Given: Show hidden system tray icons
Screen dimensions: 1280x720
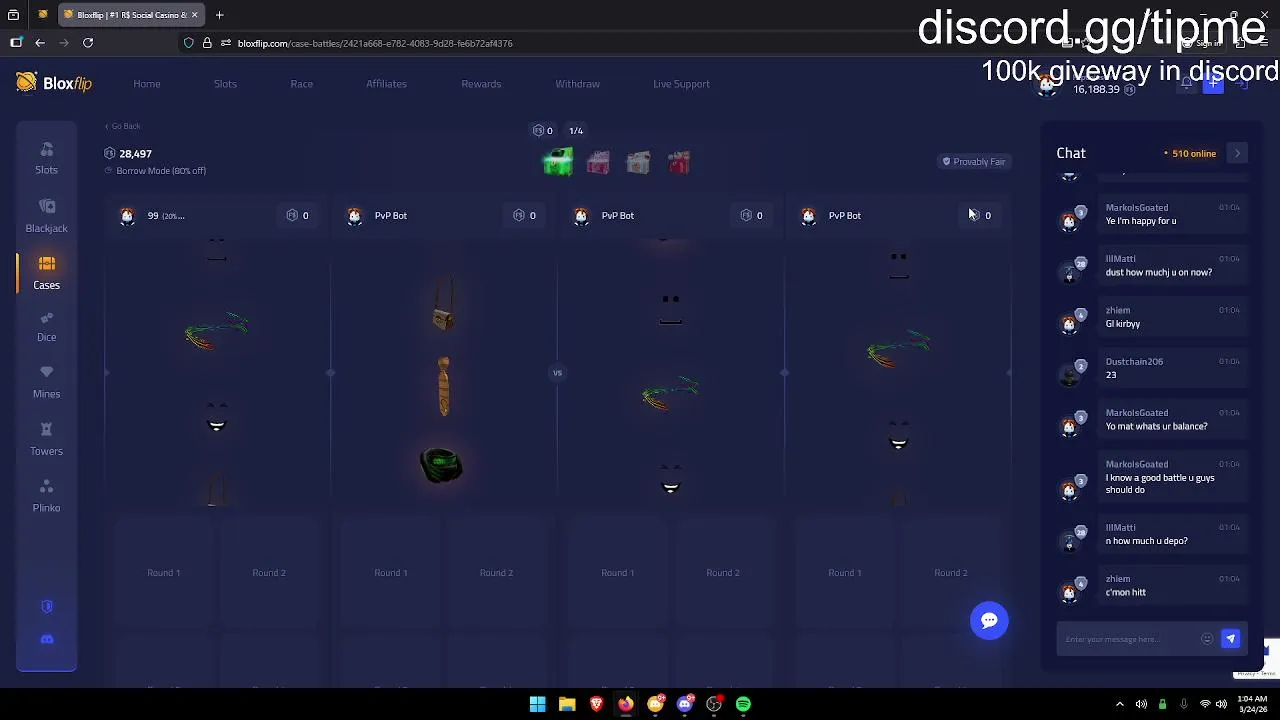Looking at the screenshot, I should pyautogui.click(x=1119, y=704).
